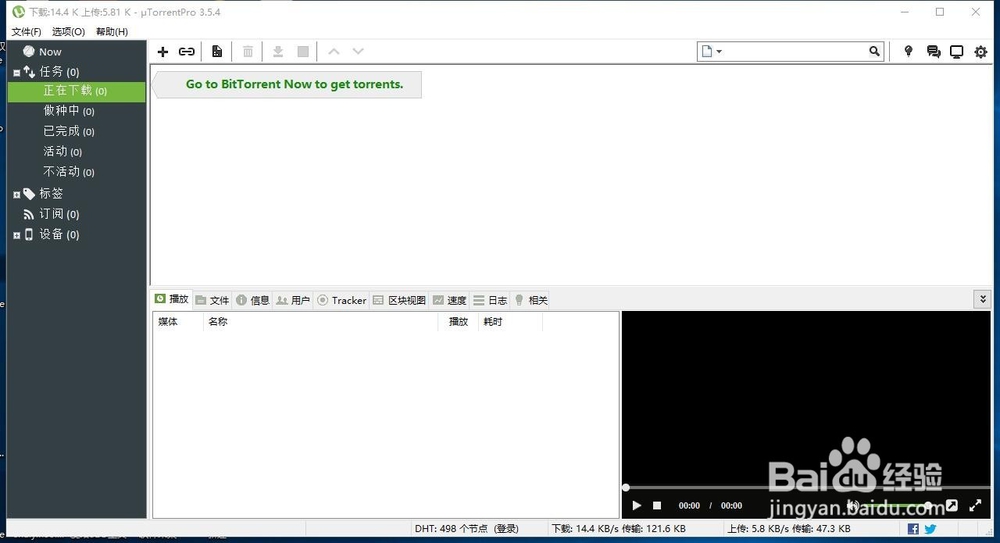Select 活动 (0) category
The height and width of the screenshot is (543, 1000).
tap(62, 151)
